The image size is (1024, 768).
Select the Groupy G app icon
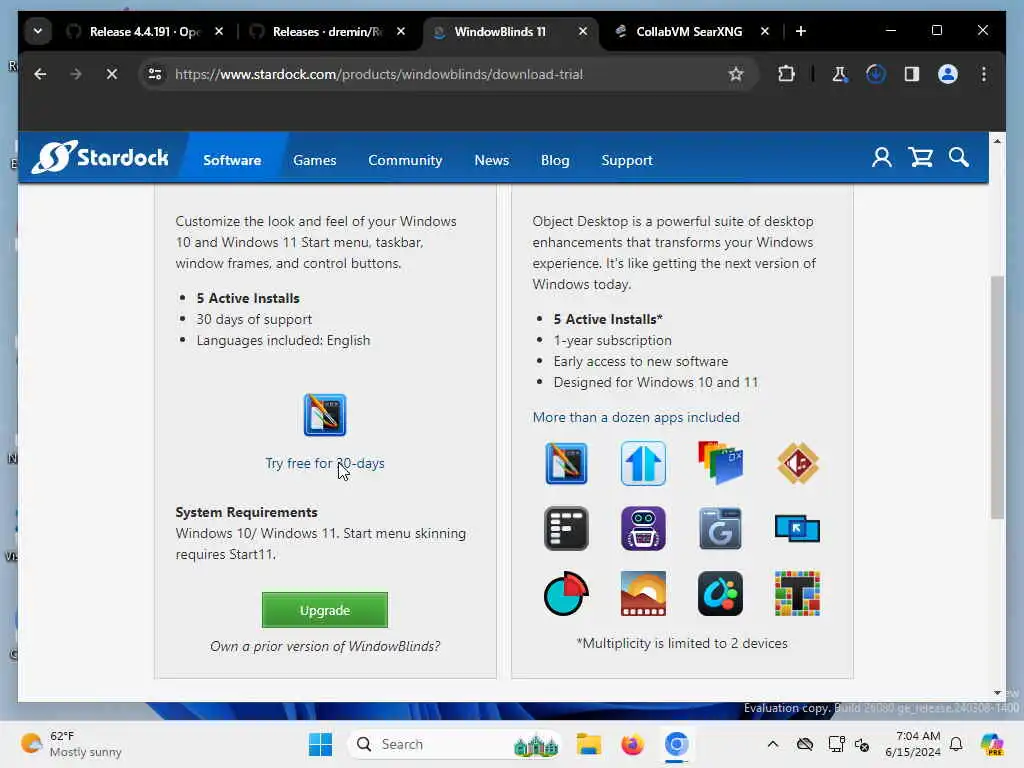point(720,528)
